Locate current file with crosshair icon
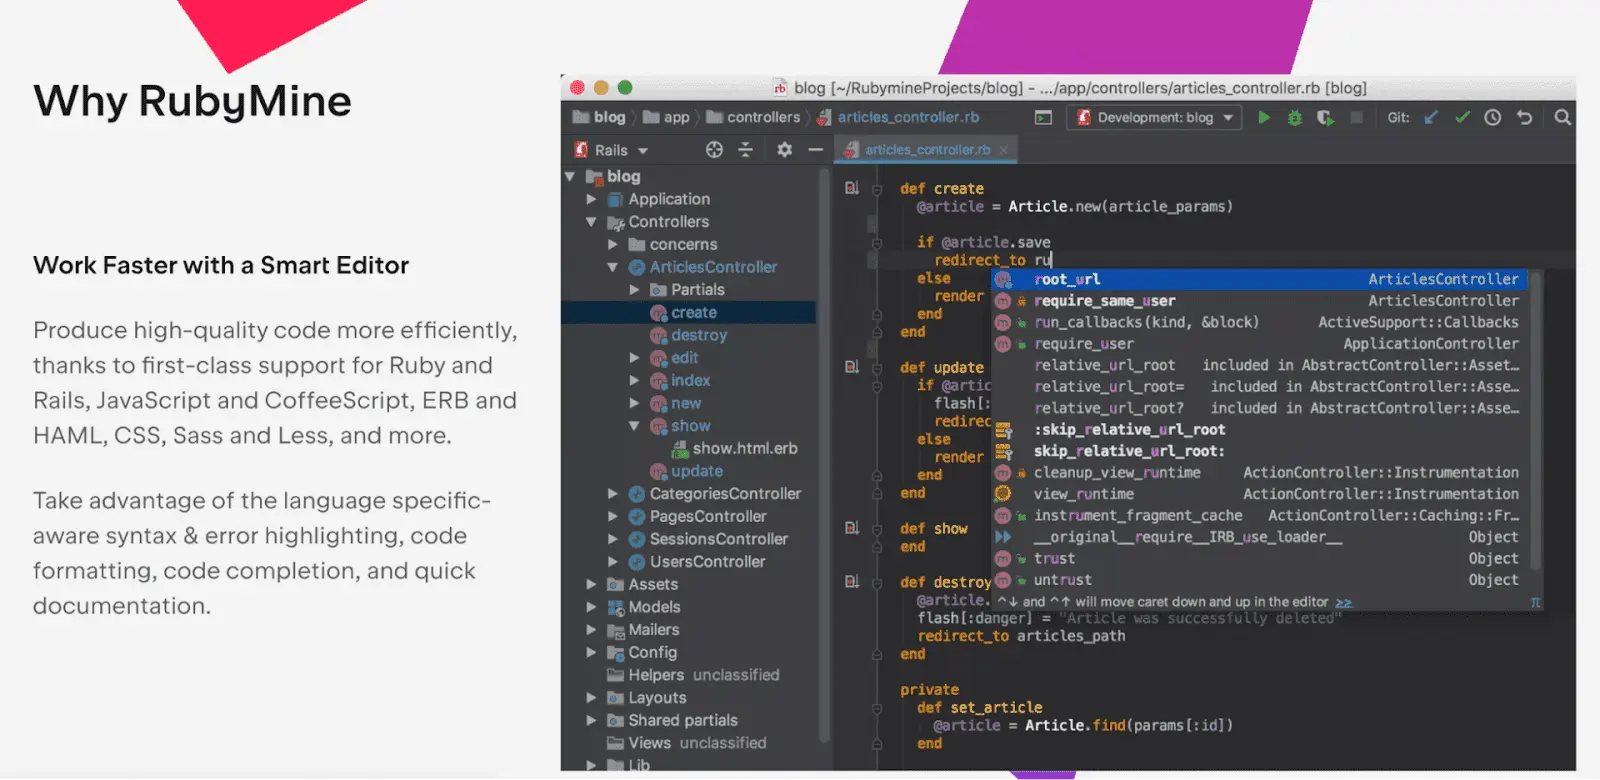The width and height of the screenshot is (1600, 780). [x=714, y=150]
